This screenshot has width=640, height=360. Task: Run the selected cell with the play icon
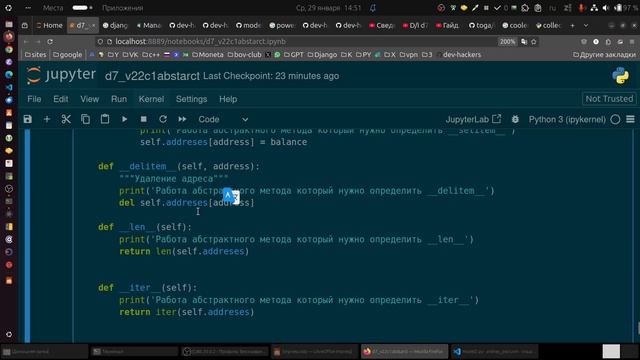124,119
